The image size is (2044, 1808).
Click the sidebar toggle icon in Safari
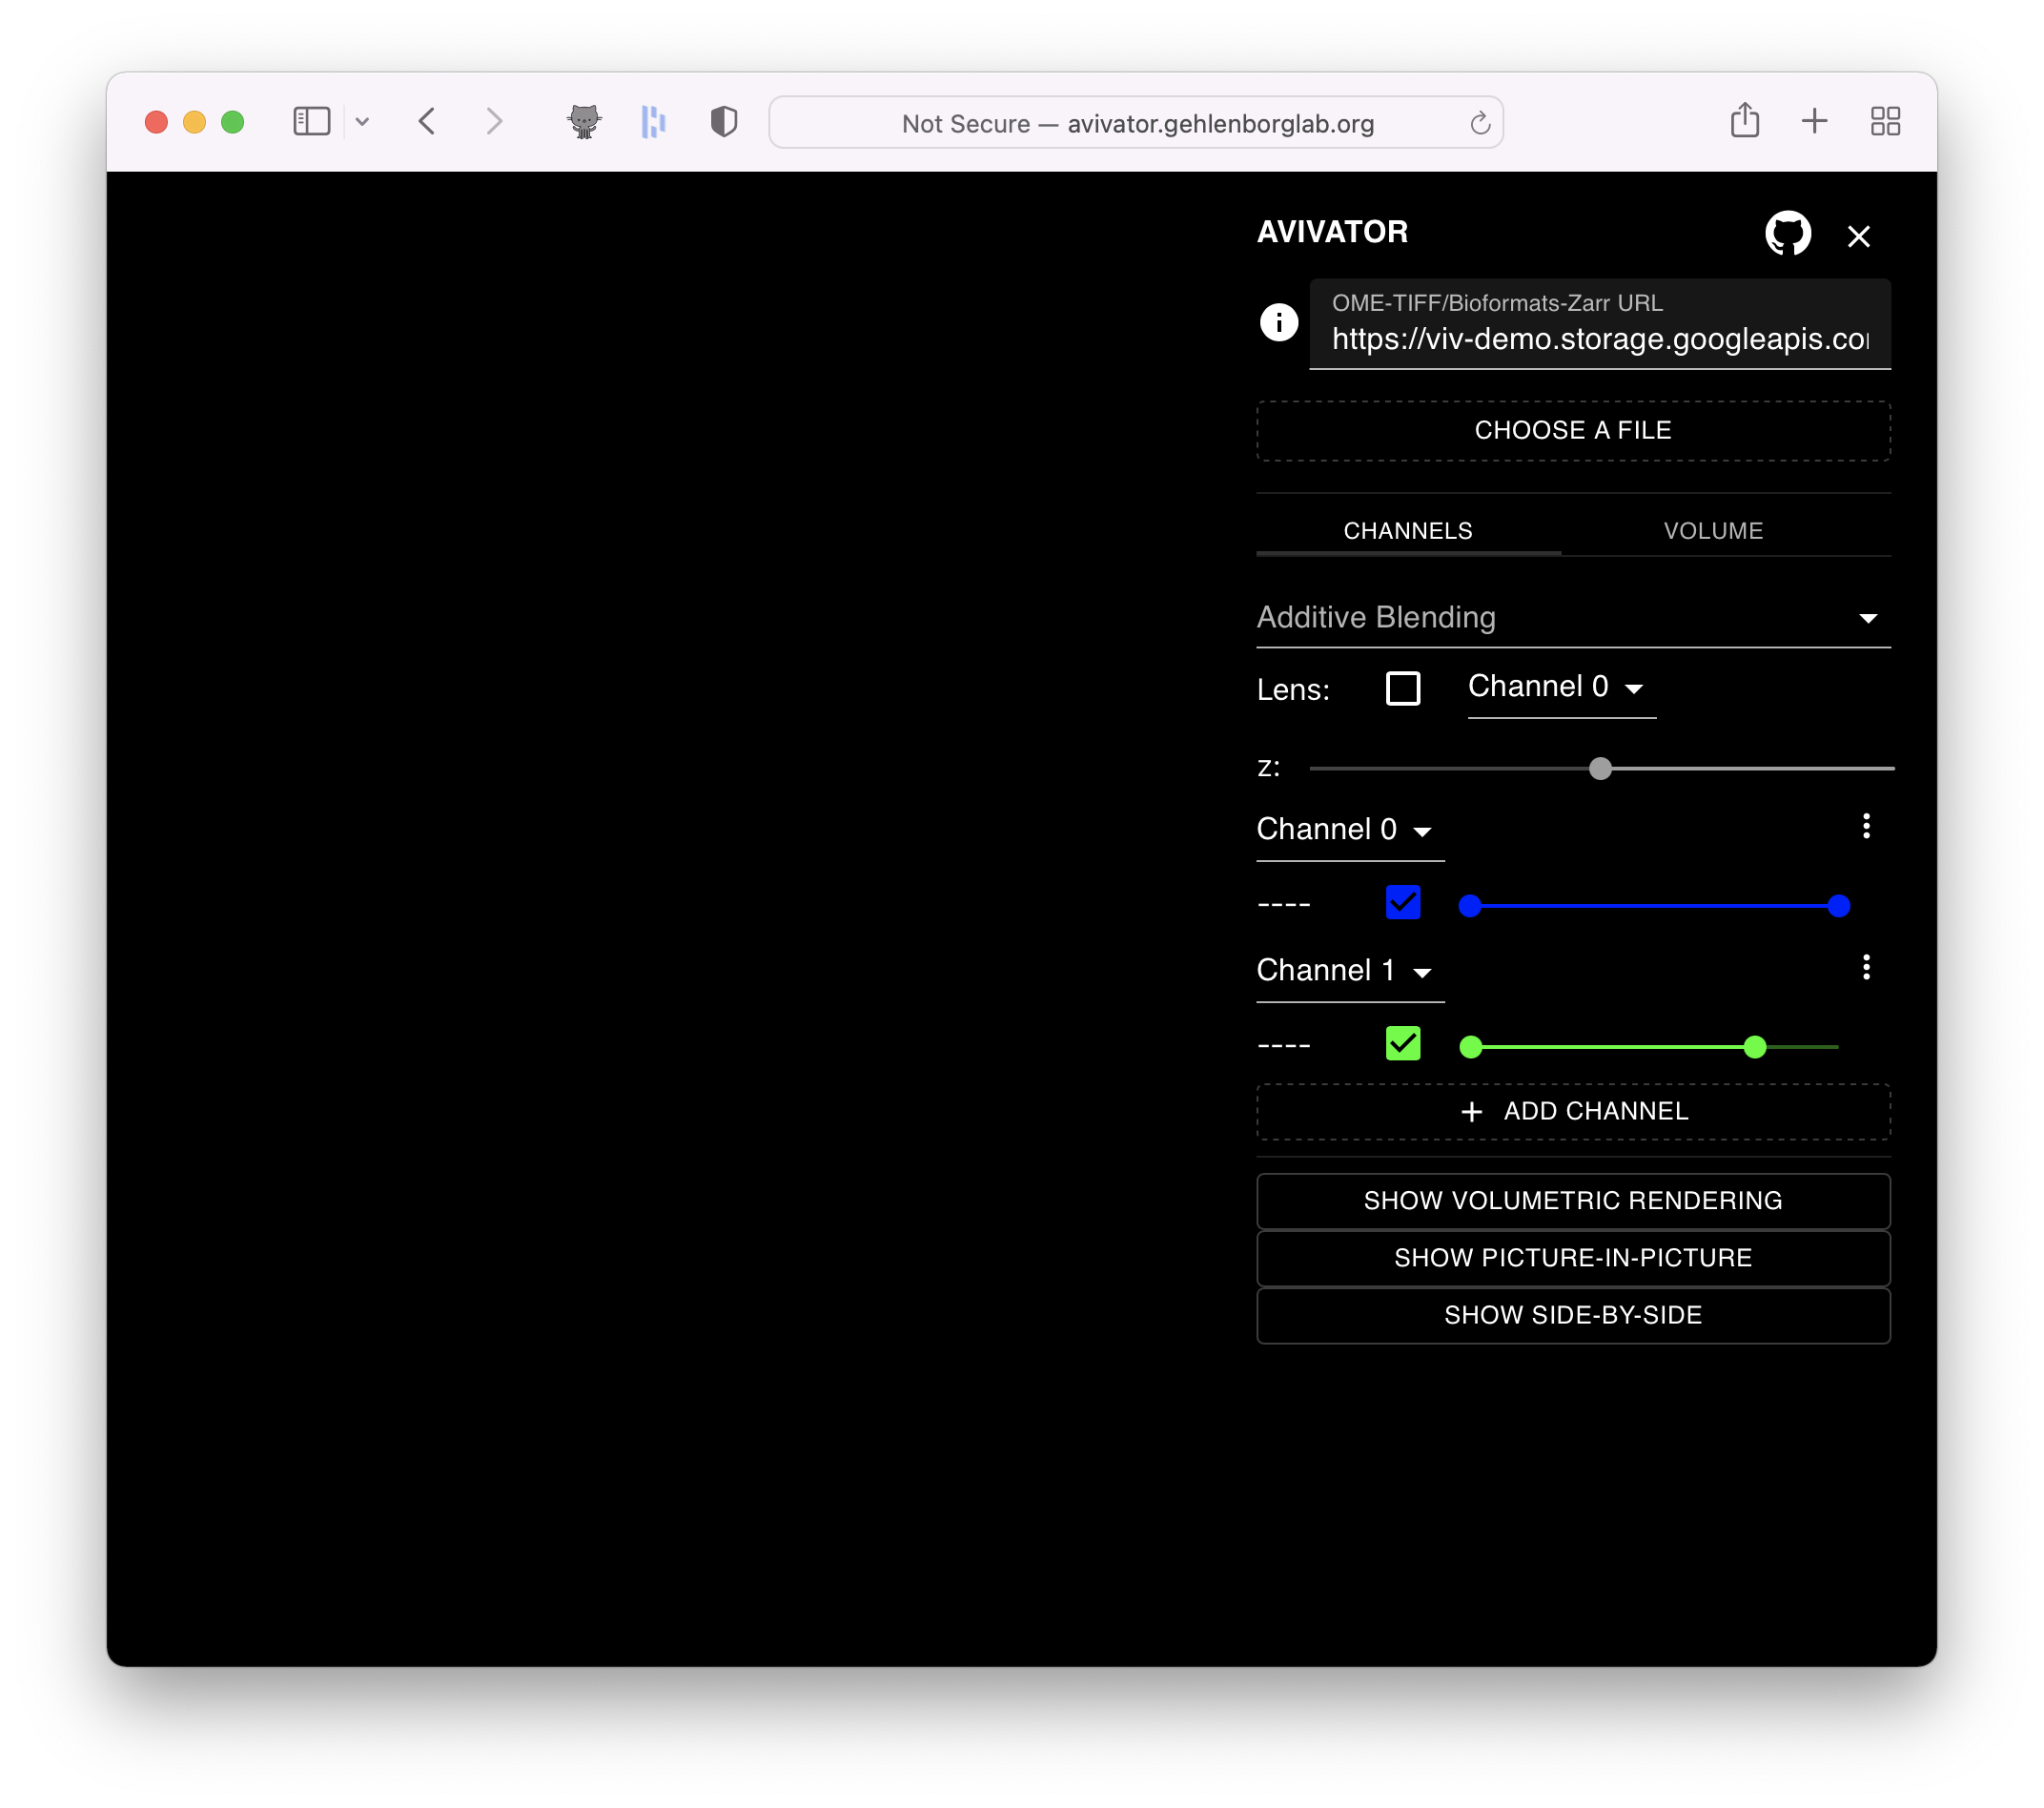pos(311,121)
